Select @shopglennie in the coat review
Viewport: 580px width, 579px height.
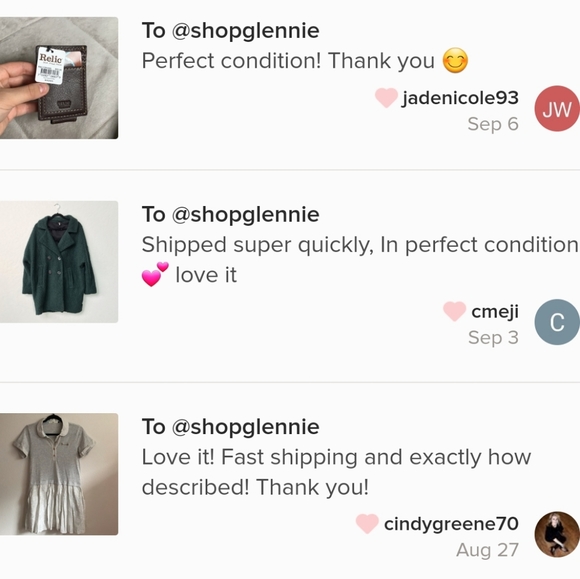pyautogui.click(x=245, y=215)
